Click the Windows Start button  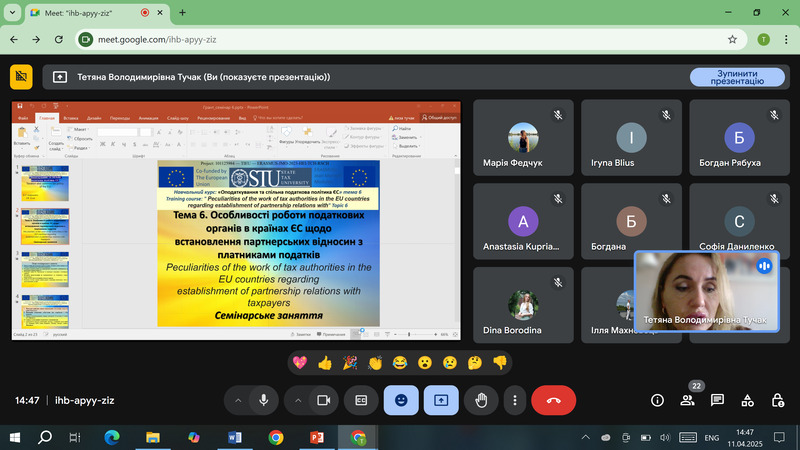(x=15, y=437)
